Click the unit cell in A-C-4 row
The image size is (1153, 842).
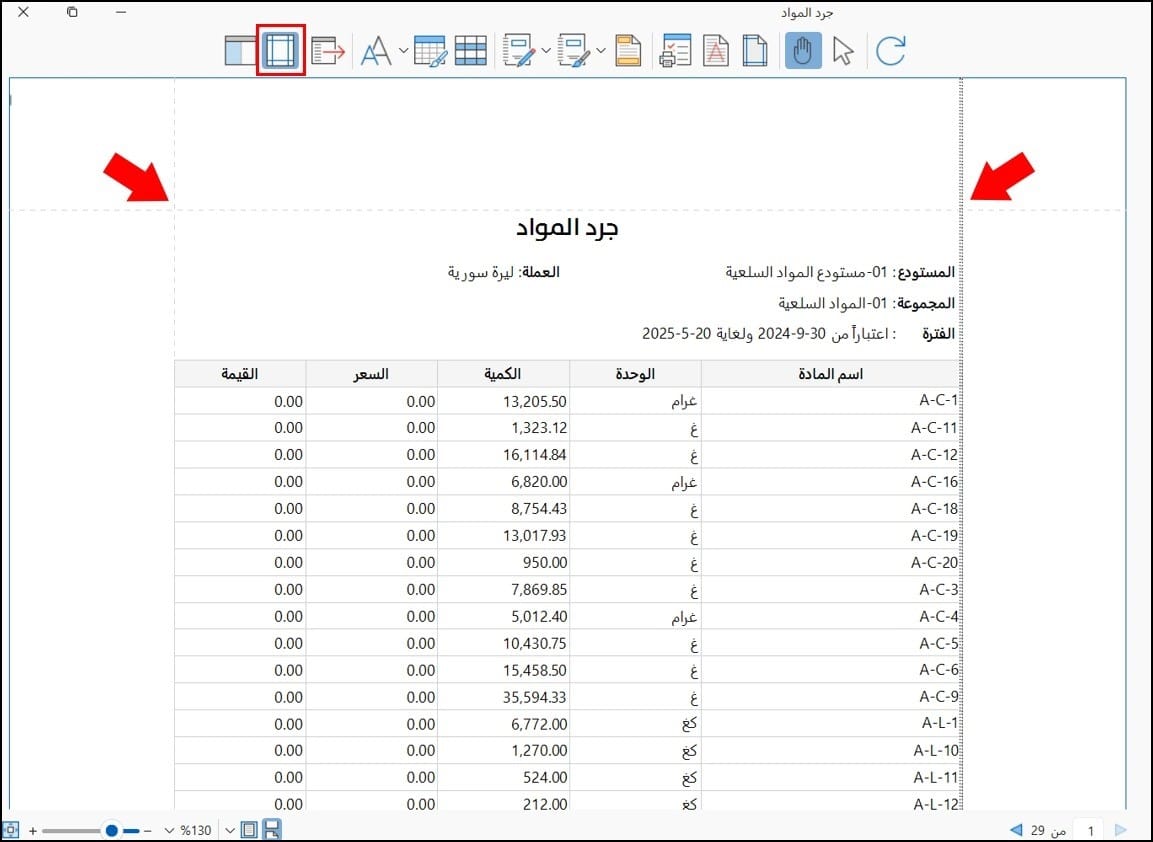click(x=635, y=616)
